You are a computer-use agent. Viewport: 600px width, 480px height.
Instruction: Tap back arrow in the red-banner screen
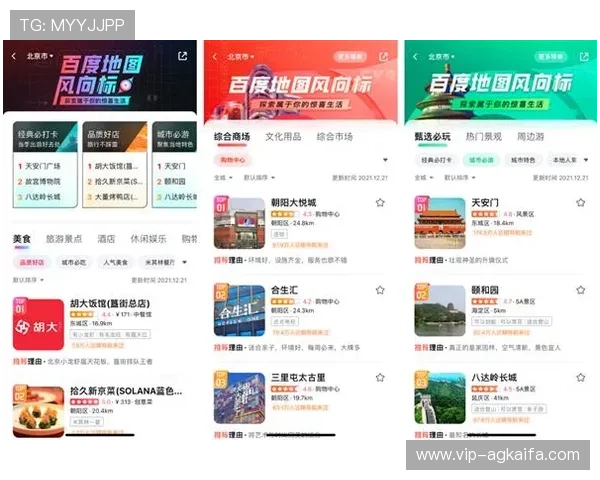tap(214, 57)
